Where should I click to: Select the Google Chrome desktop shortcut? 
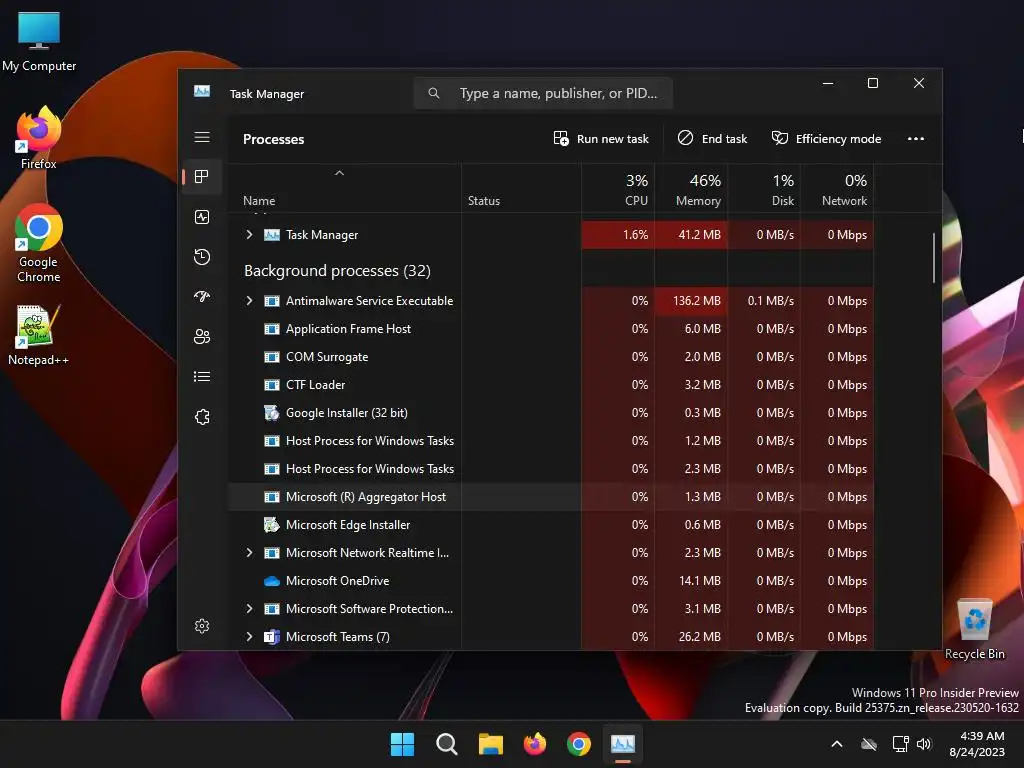pos(39,243)
